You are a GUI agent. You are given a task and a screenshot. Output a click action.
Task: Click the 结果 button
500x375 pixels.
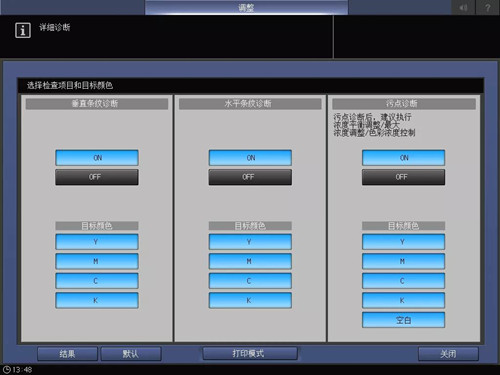[x=67, y=354]
